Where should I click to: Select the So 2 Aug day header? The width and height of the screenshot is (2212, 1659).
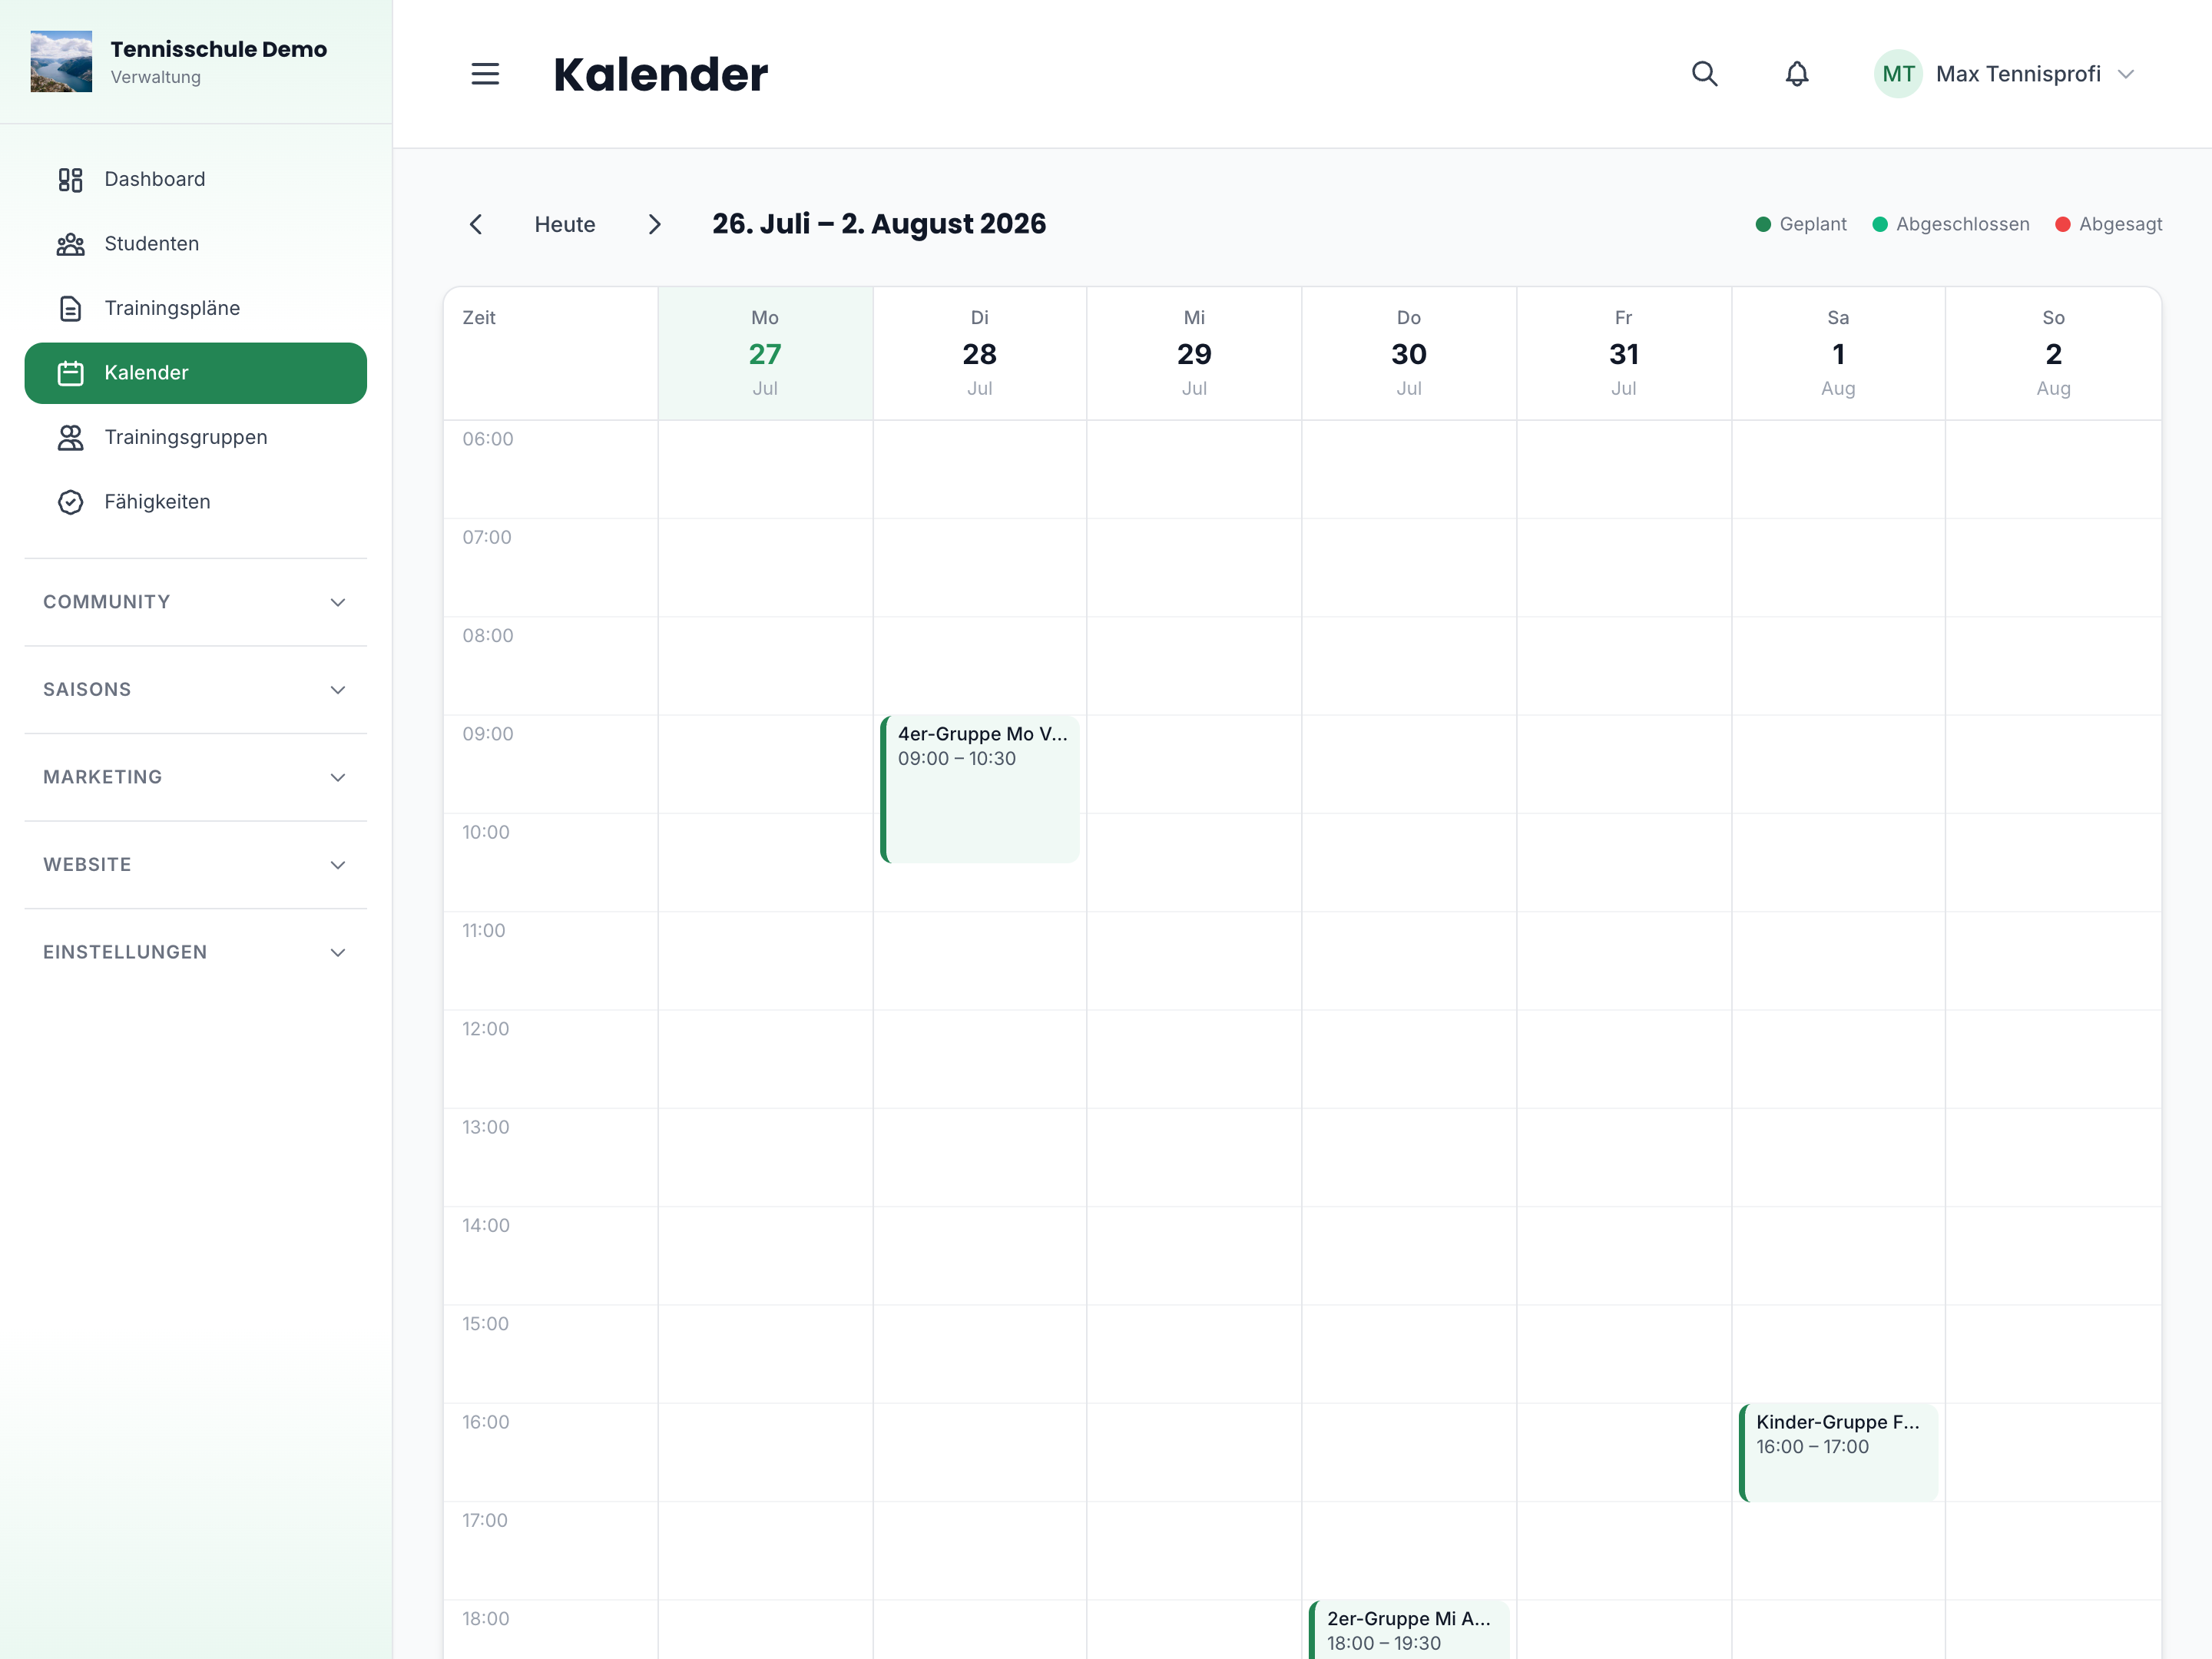2053,353
